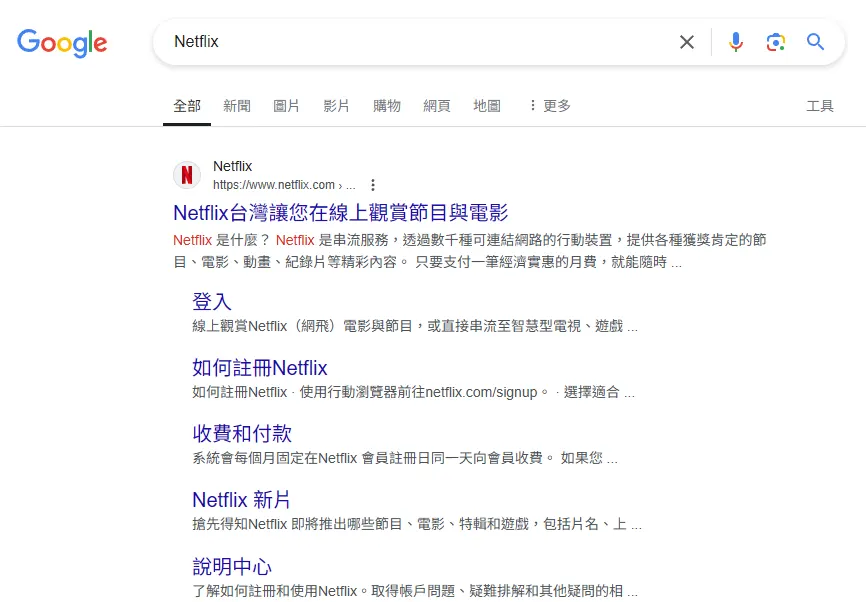Open the Netflix台灣讓您在線上觀賞節目與電影 result
Screen dimensions: 866x602
click(340, 213)
